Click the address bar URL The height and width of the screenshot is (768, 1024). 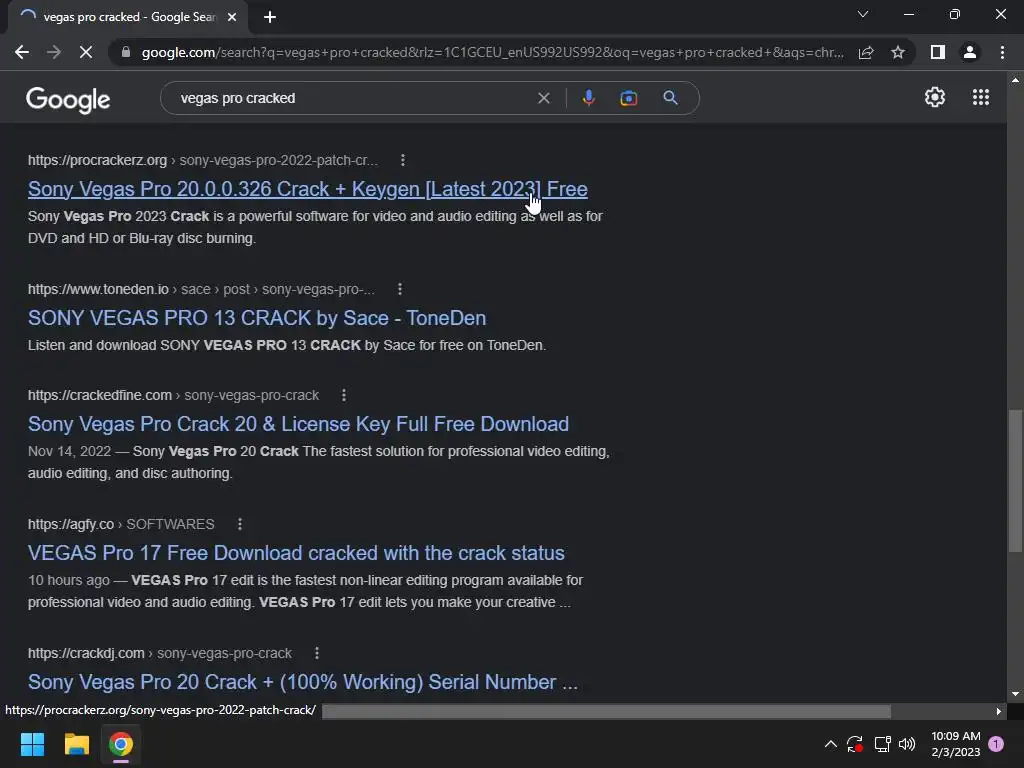[493, 52]
